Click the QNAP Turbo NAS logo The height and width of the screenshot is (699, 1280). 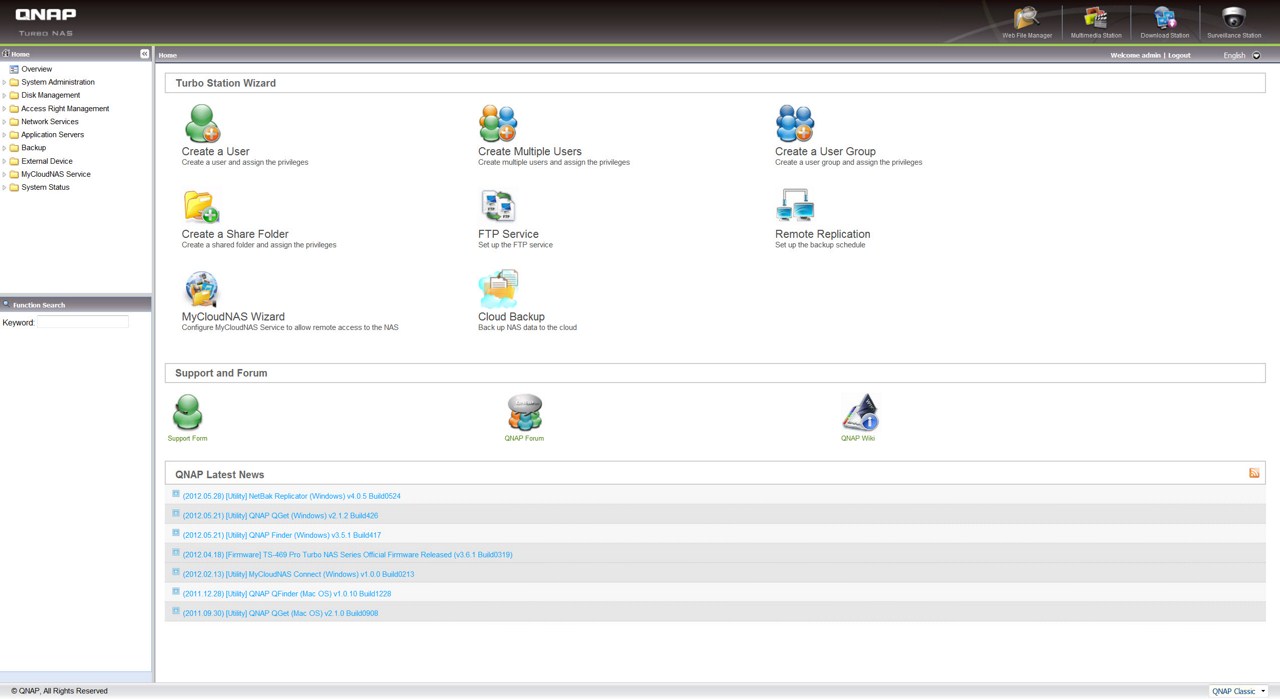tap(46, 22)
